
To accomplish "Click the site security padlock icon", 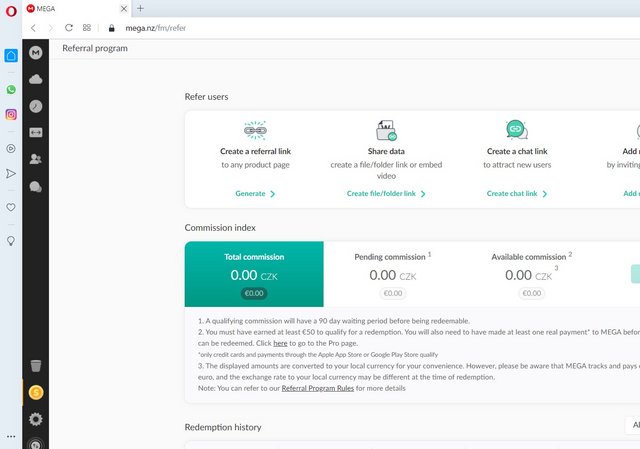I will tap(111, 28).
